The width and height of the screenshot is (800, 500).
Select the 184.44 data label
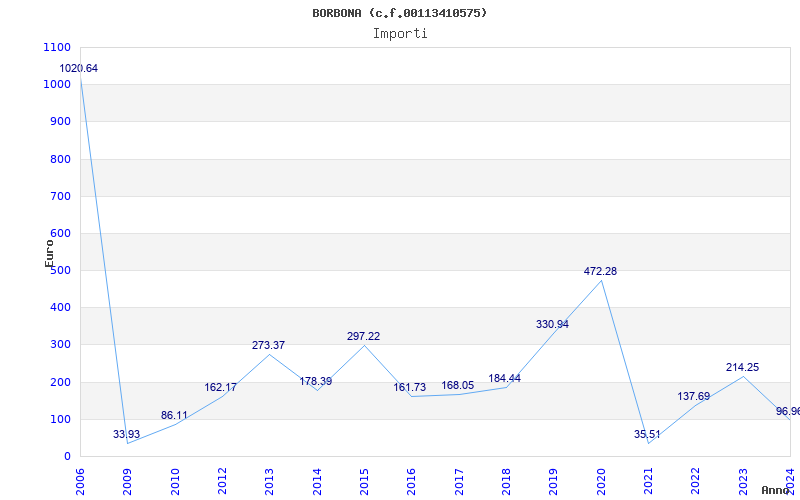click(x=505, y=379)
